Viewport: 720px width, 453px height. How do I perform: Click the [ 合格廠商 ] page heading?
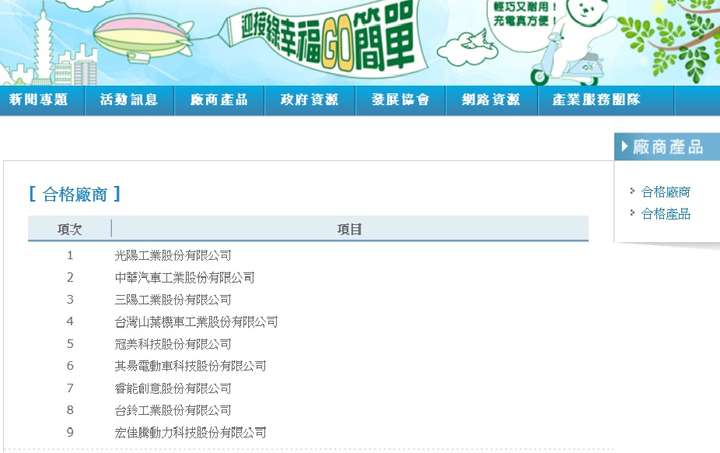click(75, 194)
